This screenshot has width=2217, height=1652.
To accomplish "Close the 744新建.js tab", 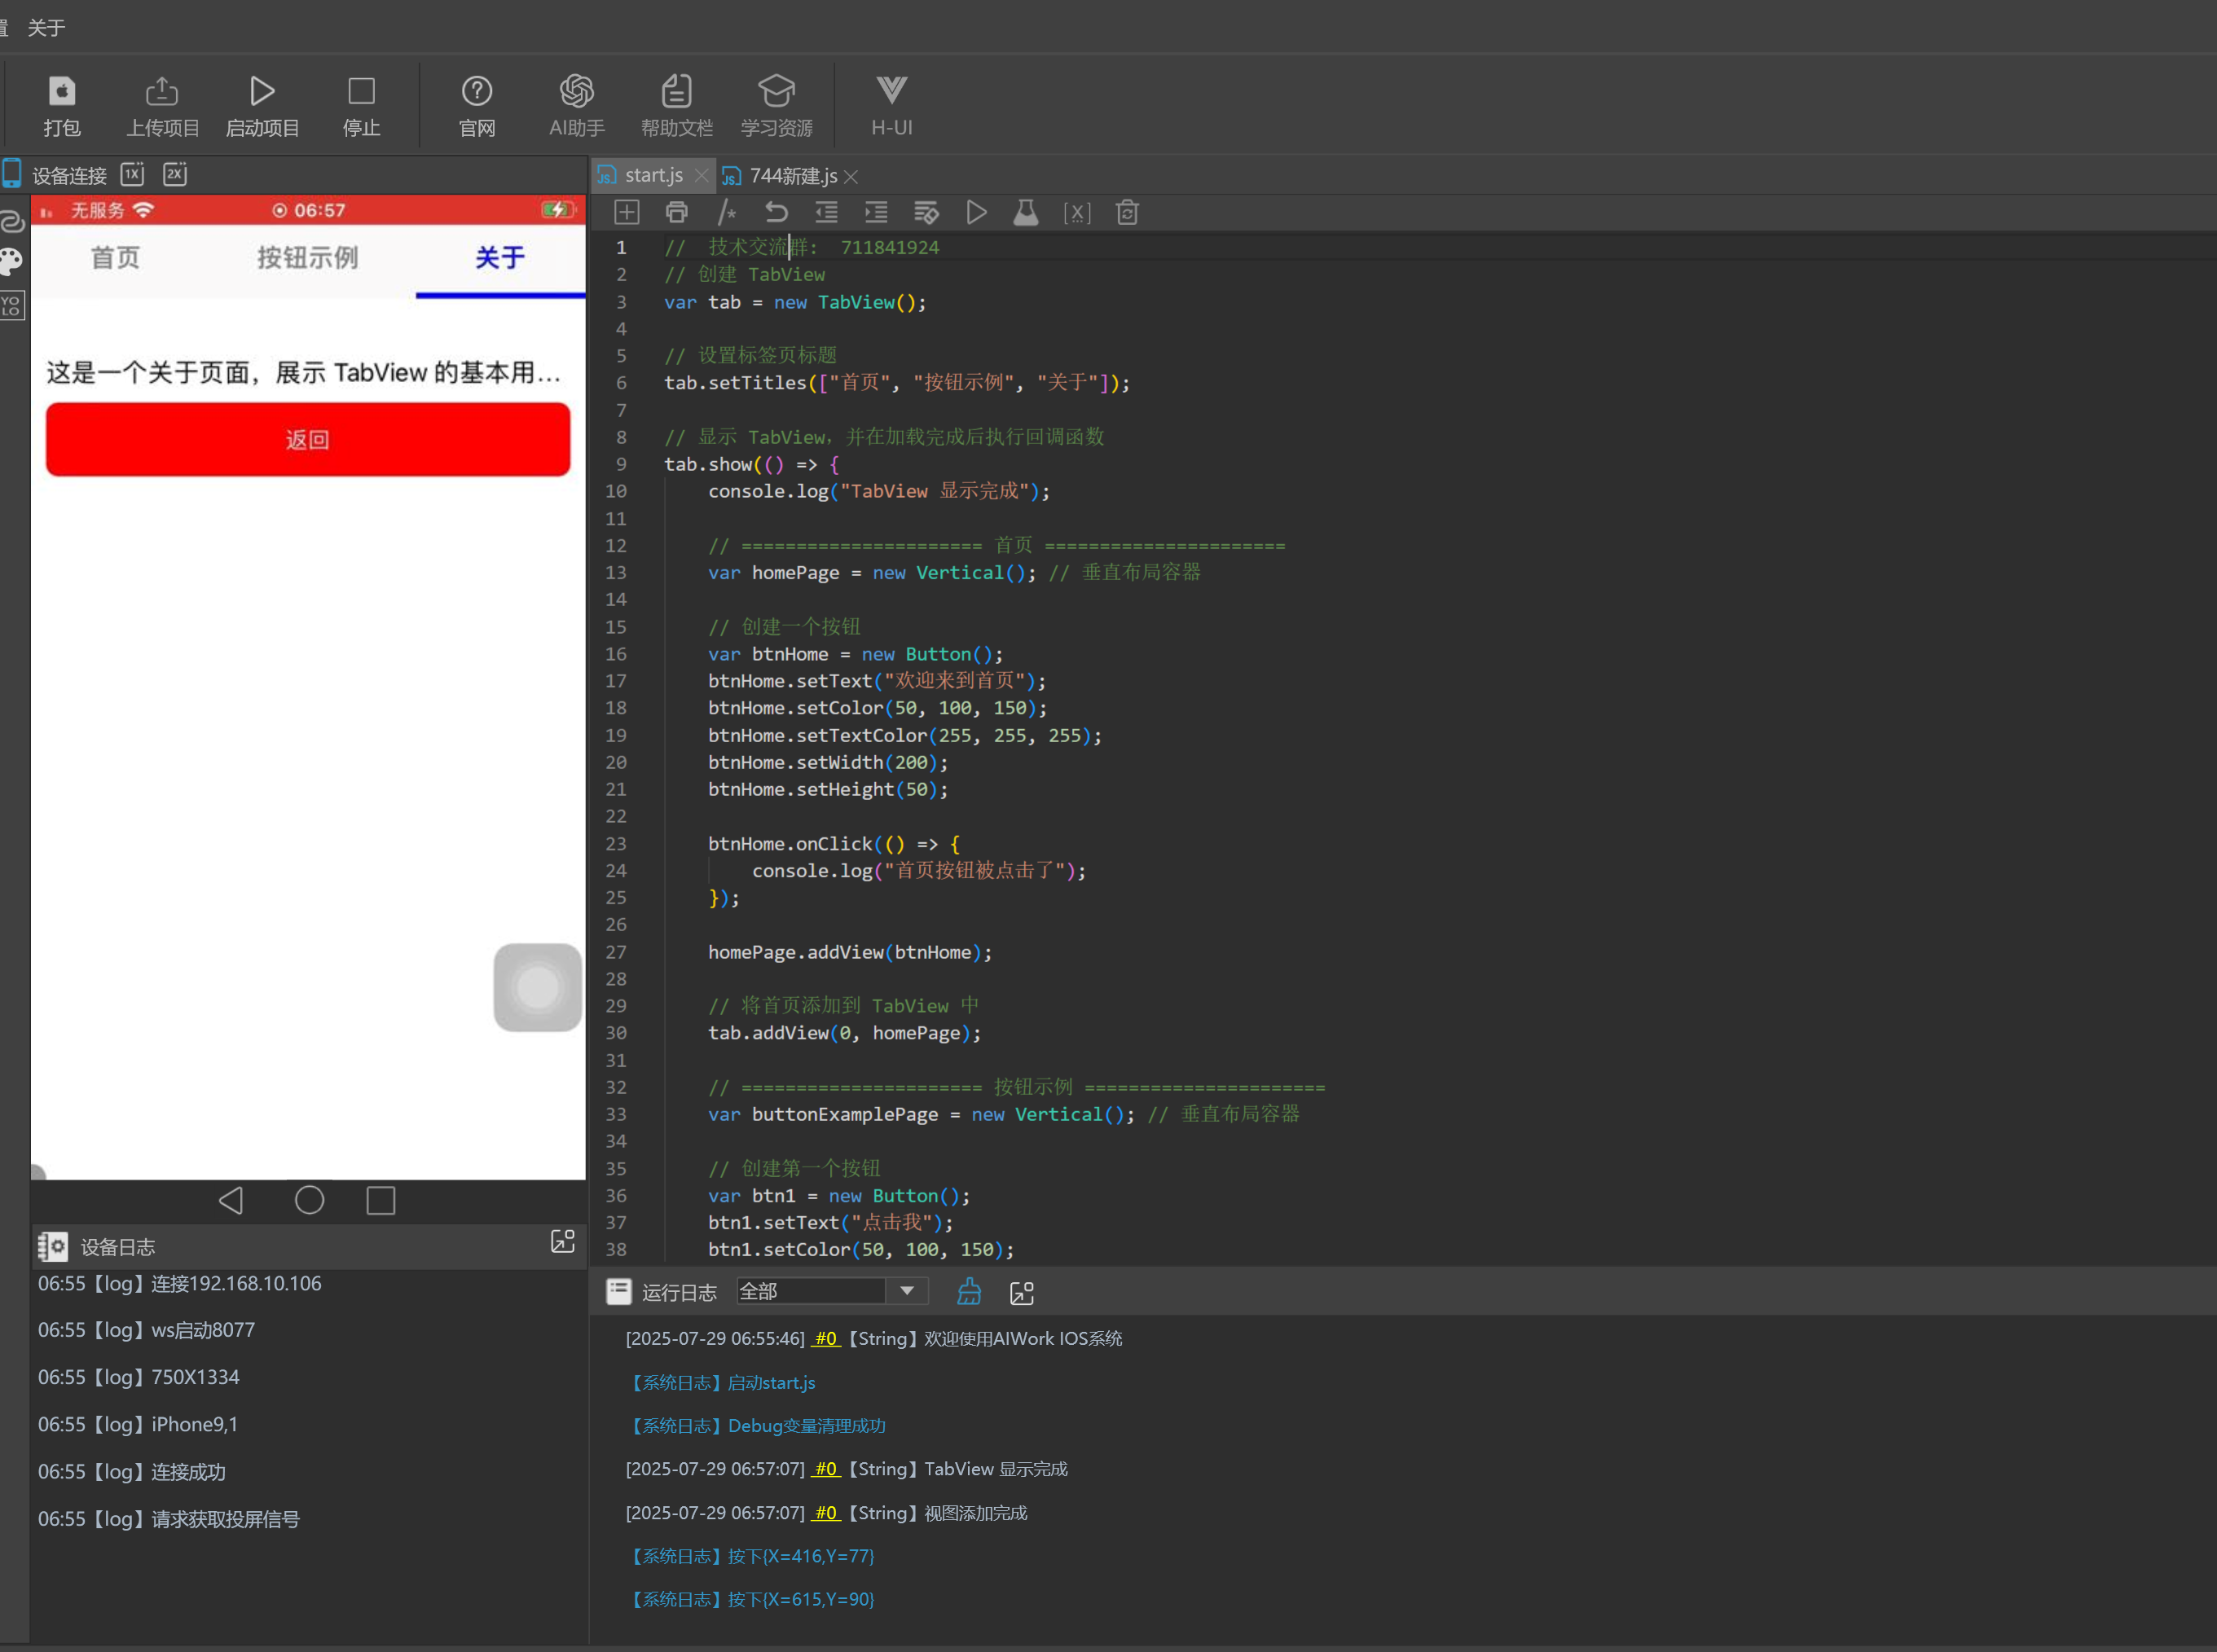I will click(851, 177).
